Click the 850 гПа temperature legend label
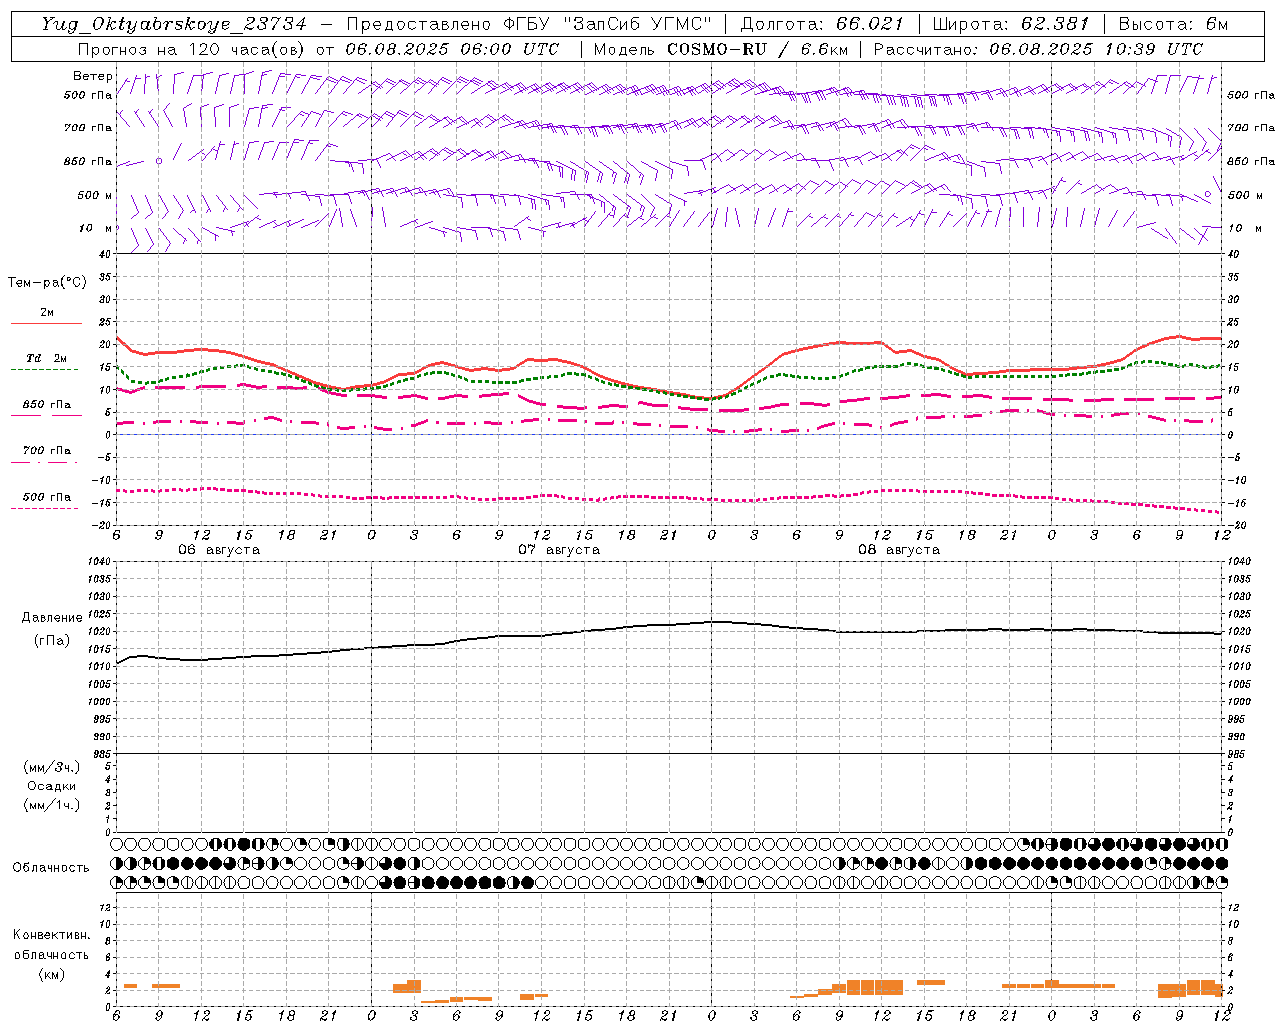Screen dimensions: 1280x1024 (x=47, y=405)
